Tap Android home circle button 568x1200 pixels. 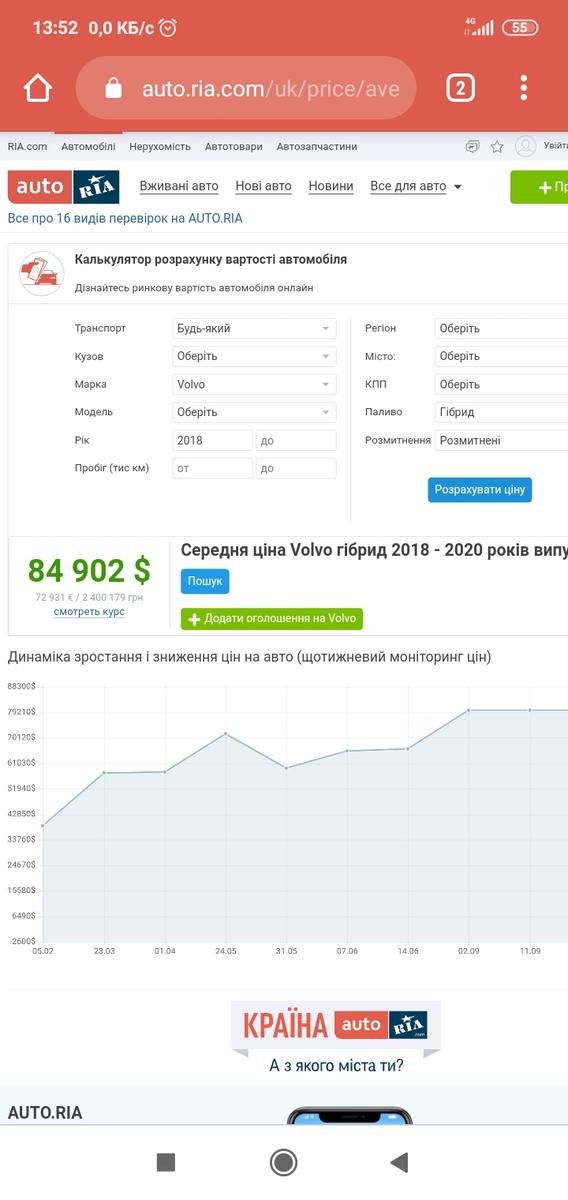[x=284, y=1162]
